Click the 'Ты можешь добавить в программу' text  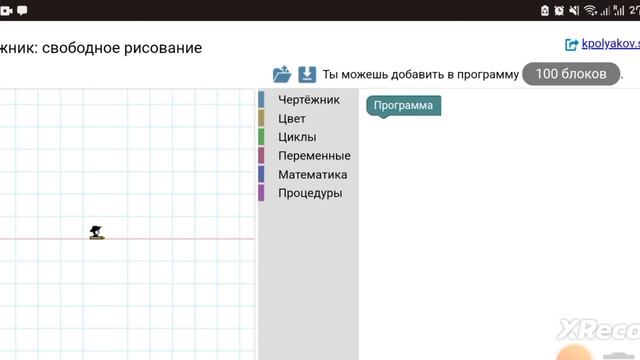(x=420, y=75)
